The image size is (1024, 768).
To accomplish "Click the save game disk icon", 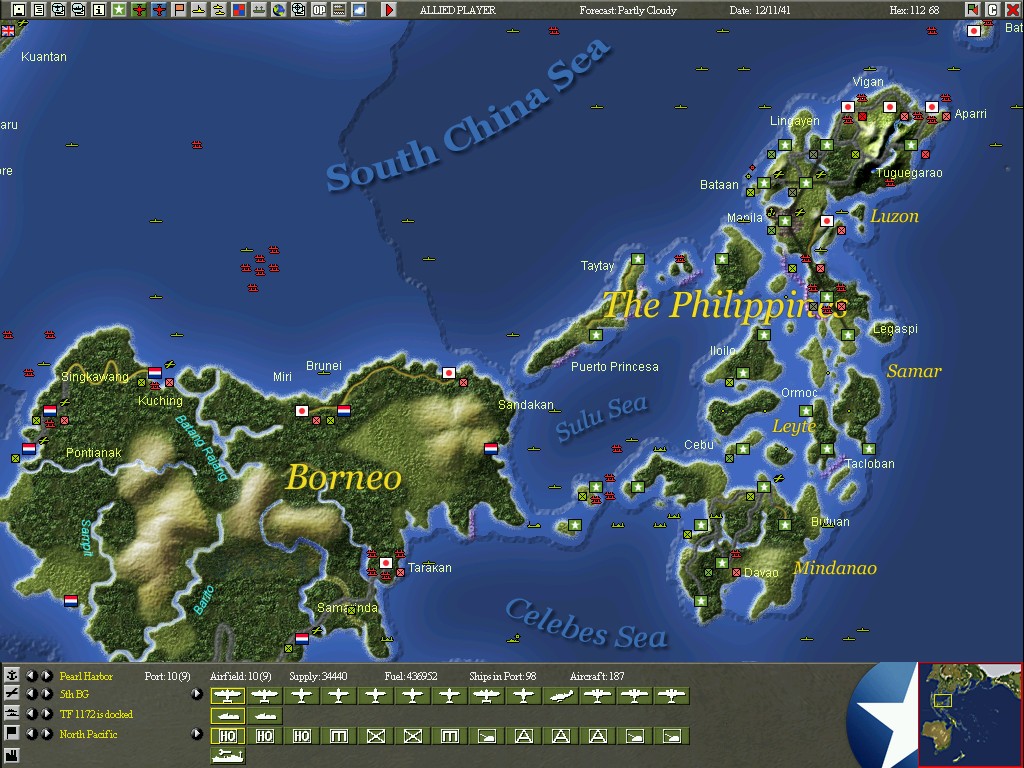I will (19, 9).
